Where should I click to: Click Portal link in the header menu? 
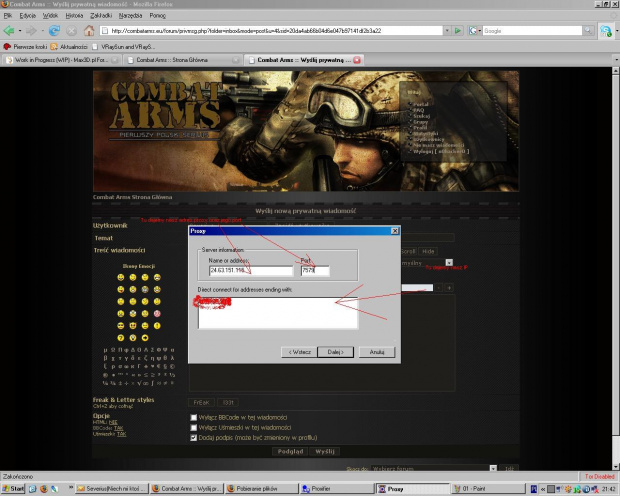[421, 104]
